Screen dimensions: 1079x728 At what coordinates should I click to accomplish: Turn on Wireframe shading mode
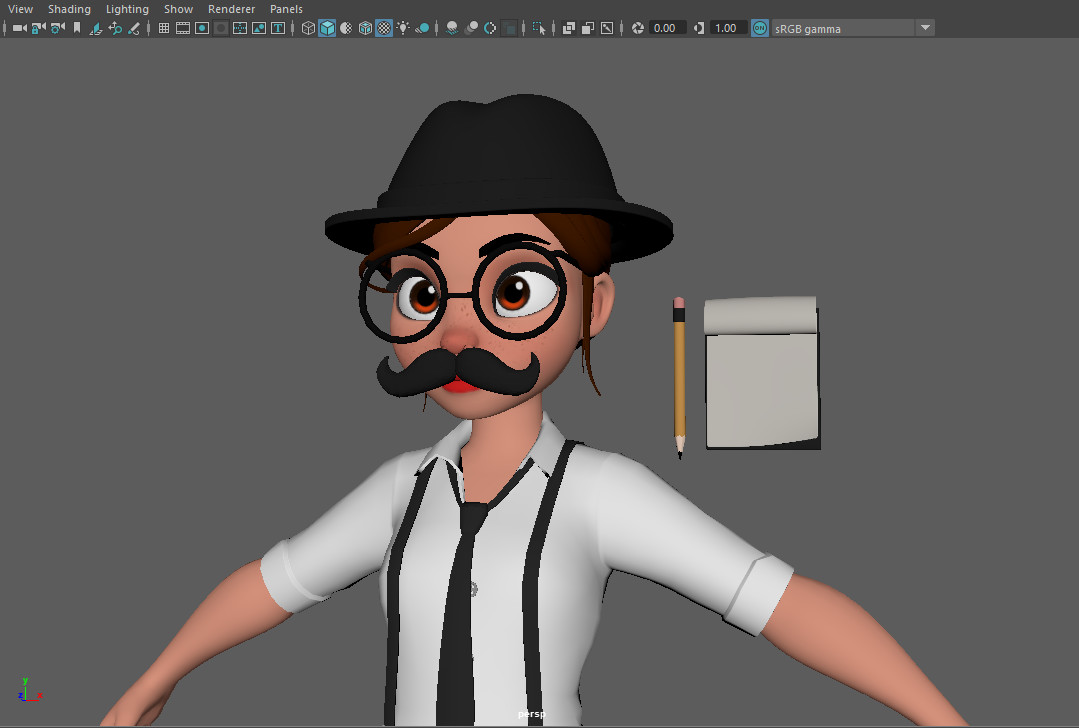coord(308,28)
